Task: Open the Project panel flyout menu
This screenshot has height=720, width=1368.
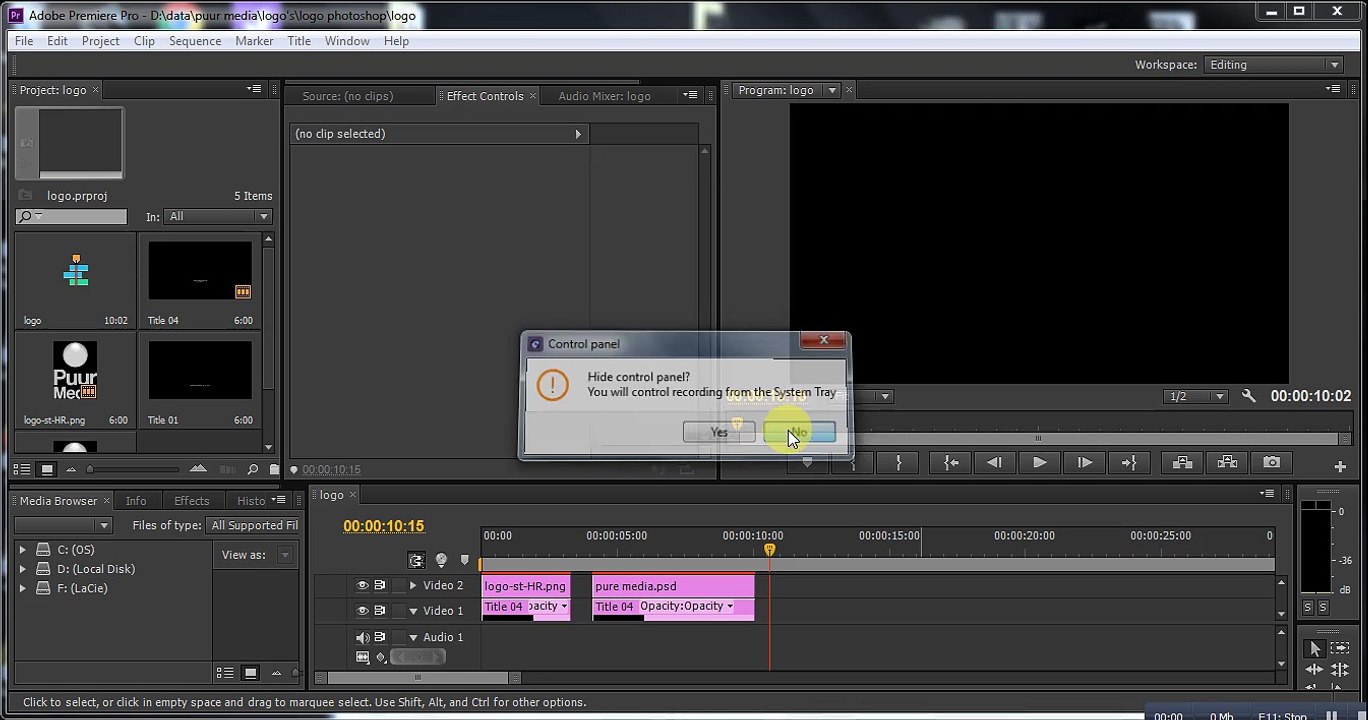Action: click(254, 89)
